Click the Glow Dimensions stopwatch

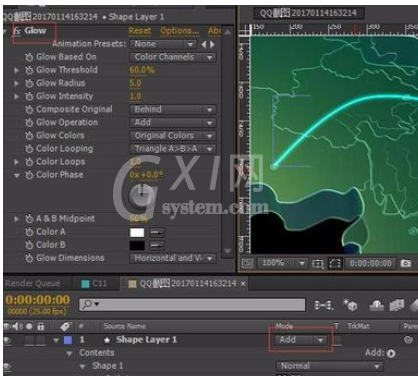(x=29, y=258)
